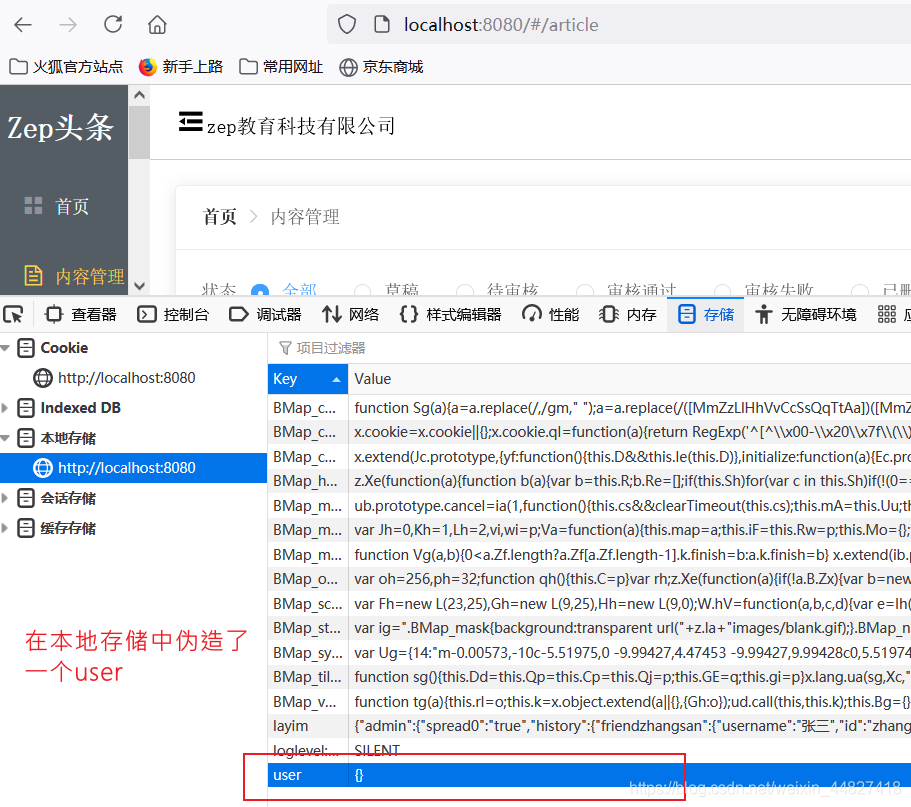Select http://localhost:8080 under Cookie
This screenshot has width=911, height=807.
coord(133,378)
